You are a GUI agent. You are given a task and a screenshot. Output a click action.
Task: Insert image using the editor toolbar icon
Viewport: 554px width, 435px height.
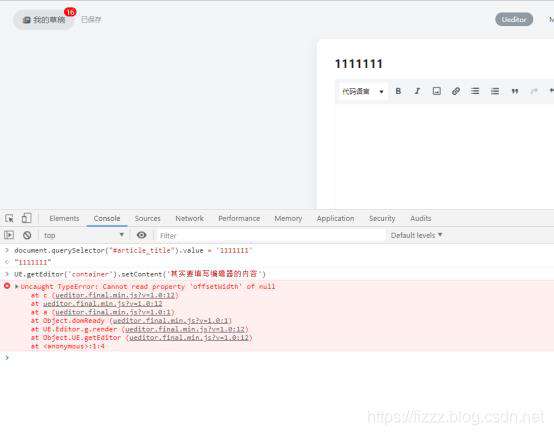pyautogui.click(x=437, y=91)
